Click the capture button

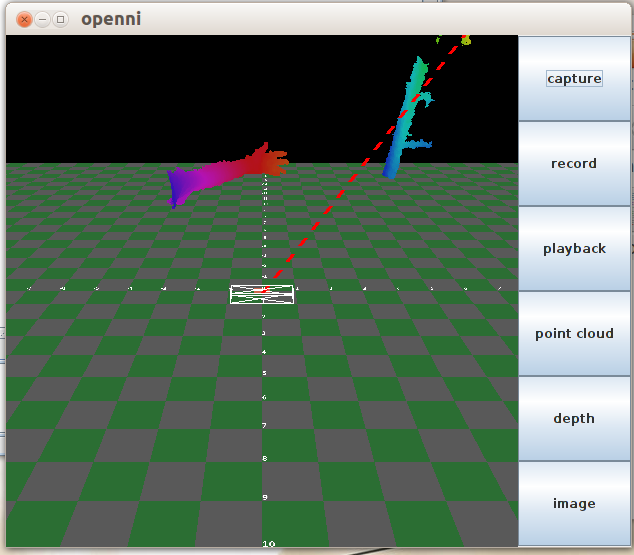(x=574, y=78)
